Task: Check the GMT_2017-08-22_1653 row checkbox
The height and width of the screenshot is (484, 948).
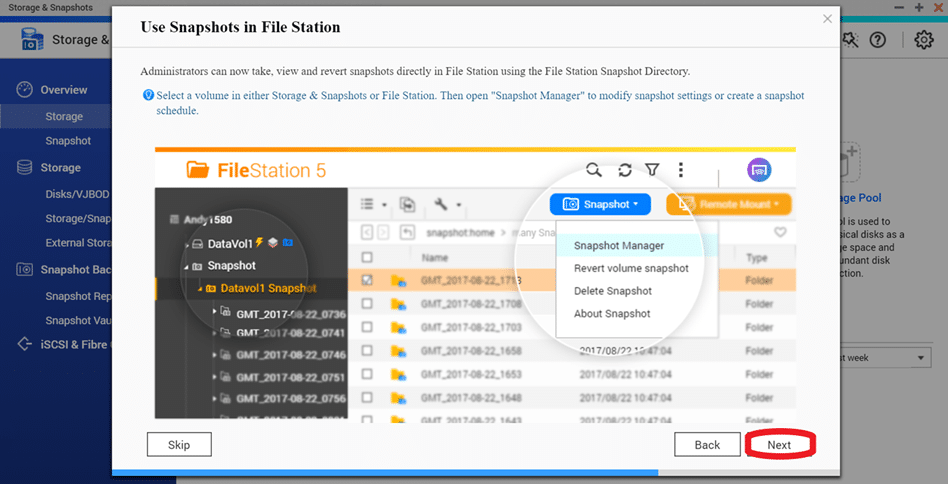Action: point(367,374)
